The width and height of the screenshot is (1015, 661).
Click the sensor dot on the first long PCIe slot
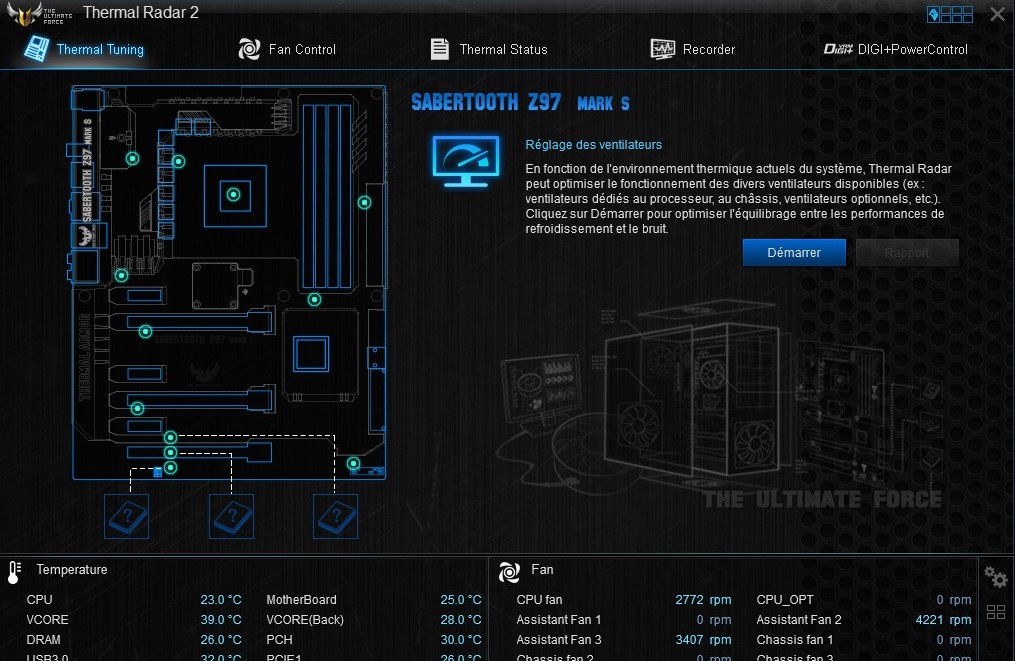(x=146, y=331)
